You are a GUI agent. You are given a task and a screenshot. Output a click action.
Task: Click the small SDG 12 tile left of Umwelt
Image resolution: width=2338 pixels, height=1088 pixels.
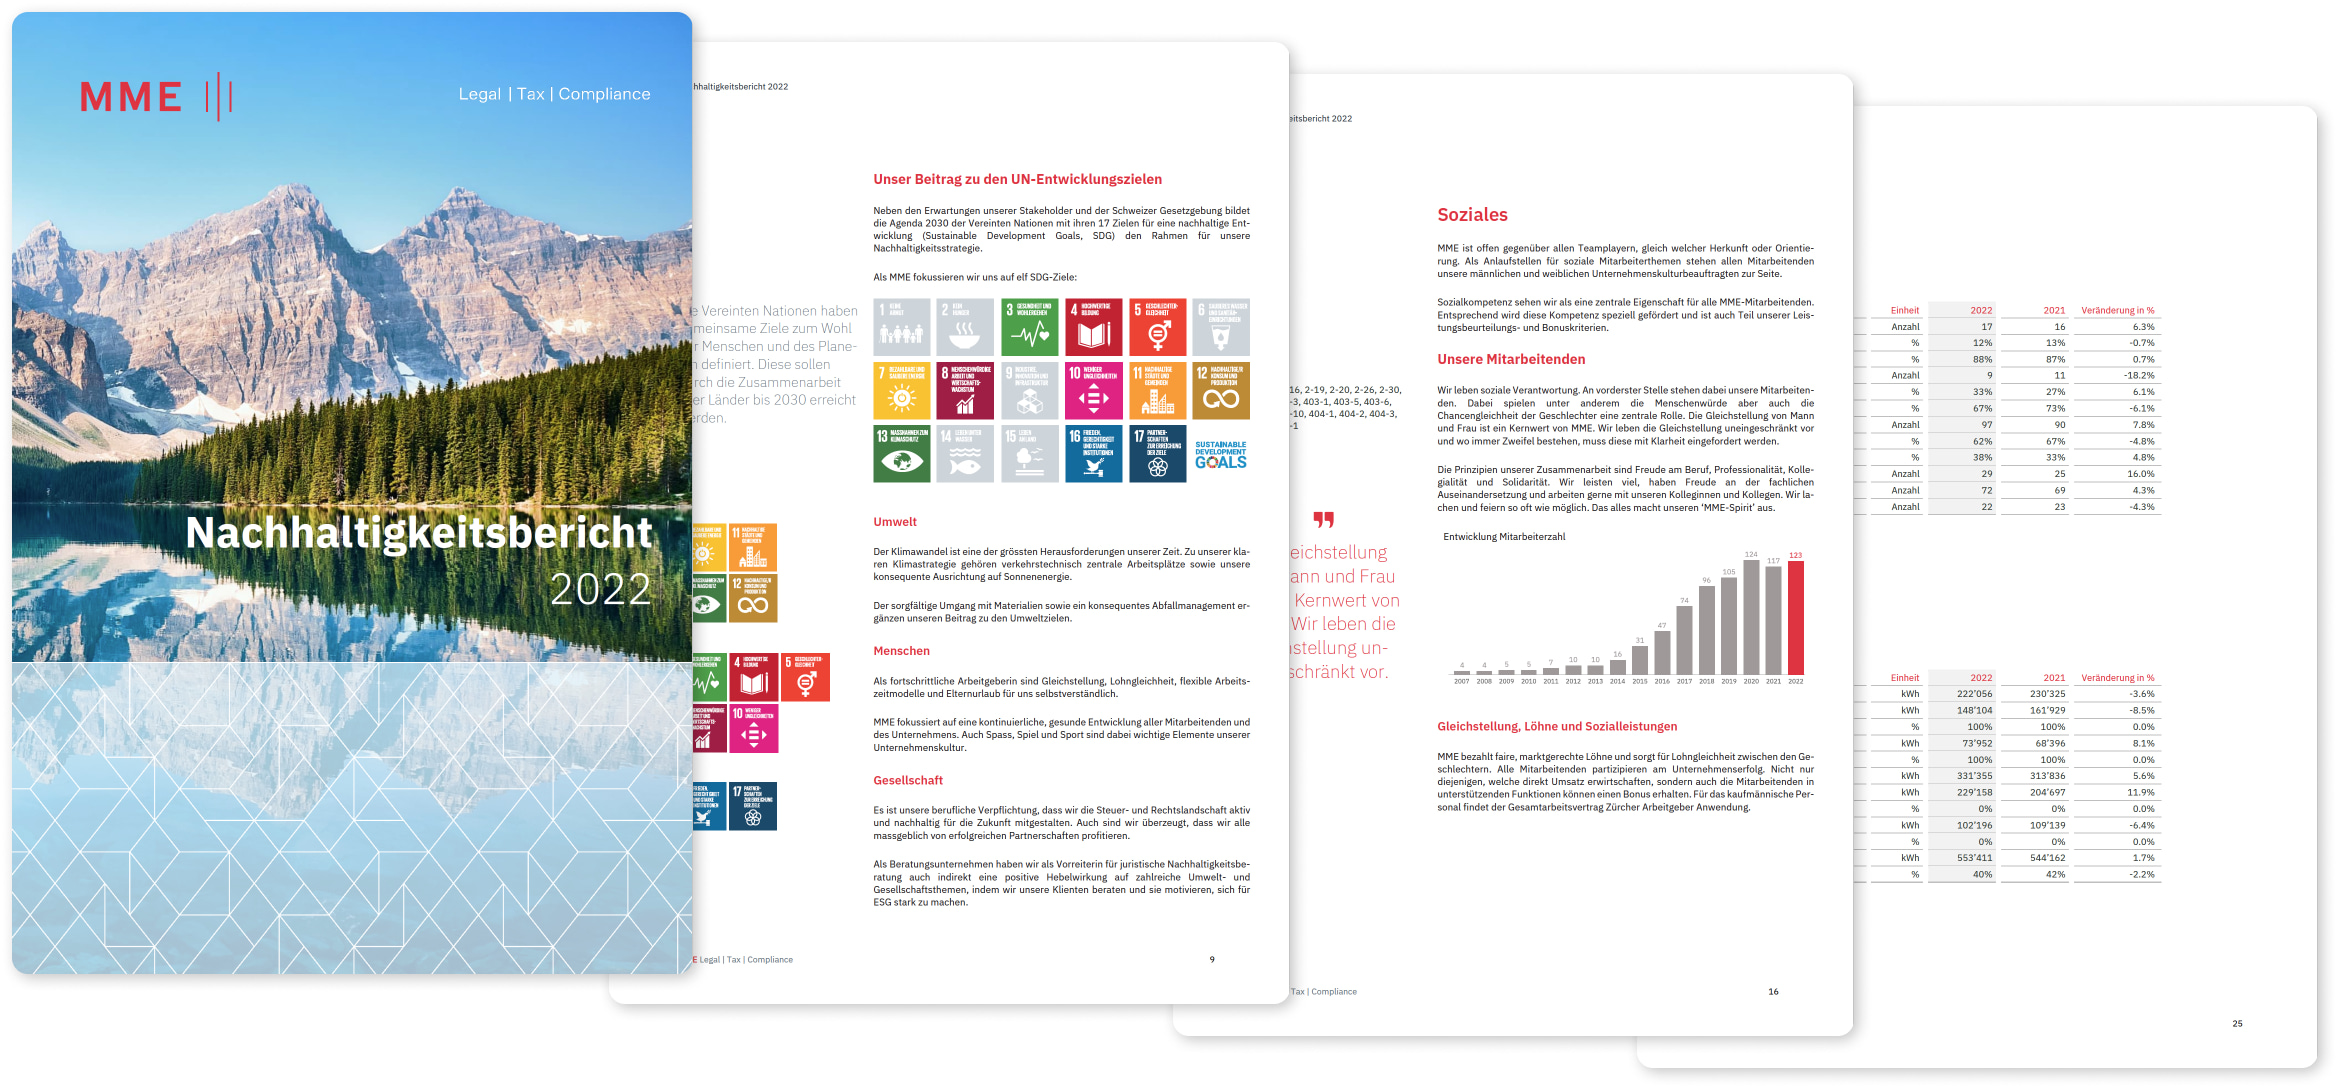[x=753, y=598]
